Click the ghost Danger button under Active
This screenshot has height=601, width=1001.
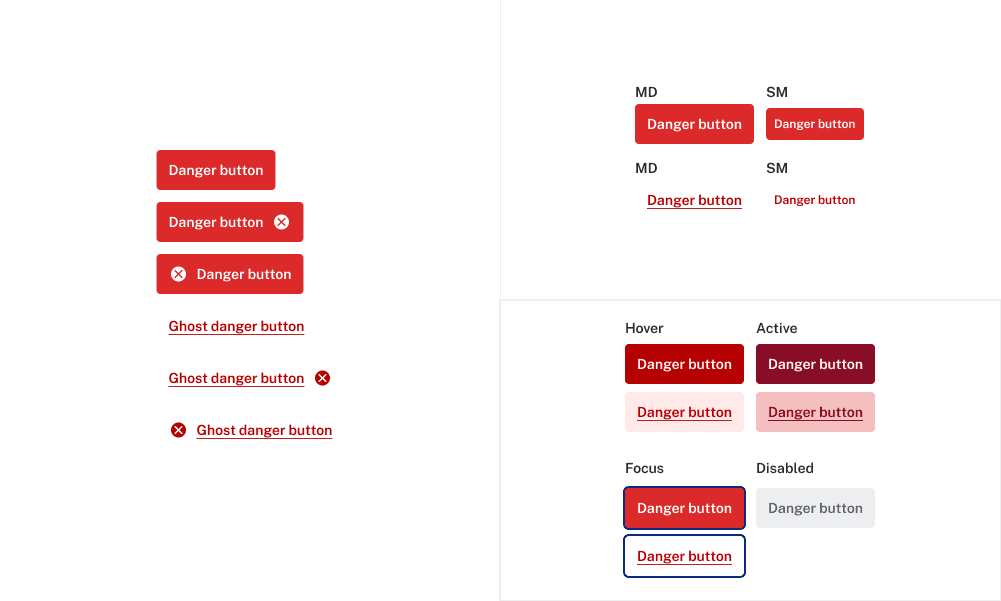815,412
